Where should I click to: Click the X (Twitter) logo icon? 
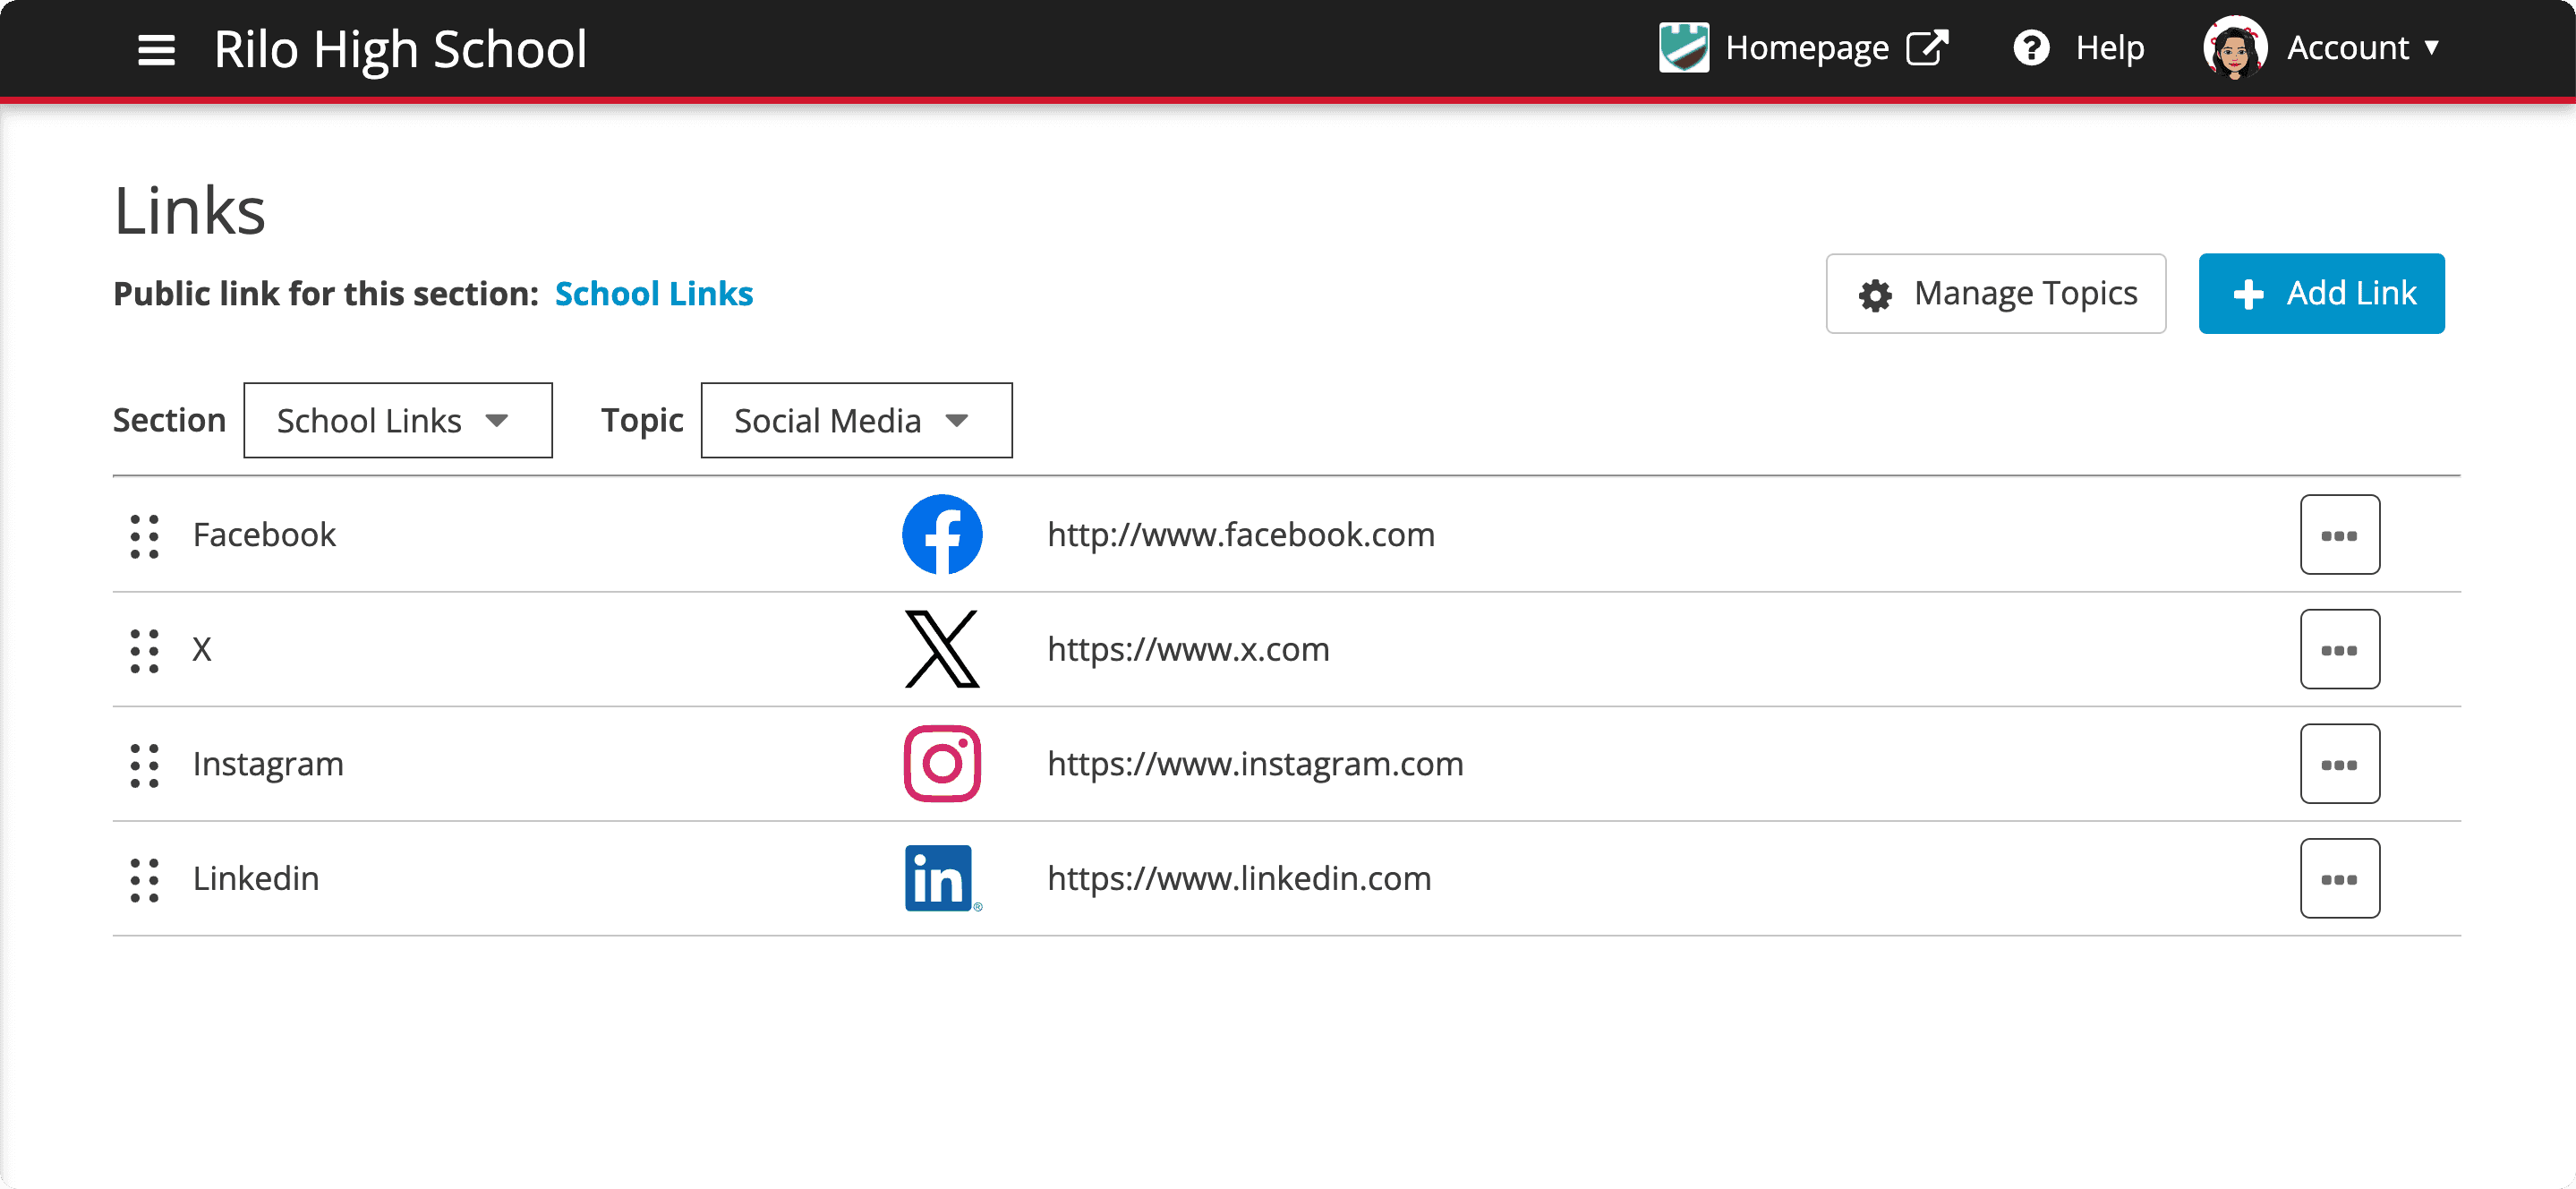(x=941, y=649)
